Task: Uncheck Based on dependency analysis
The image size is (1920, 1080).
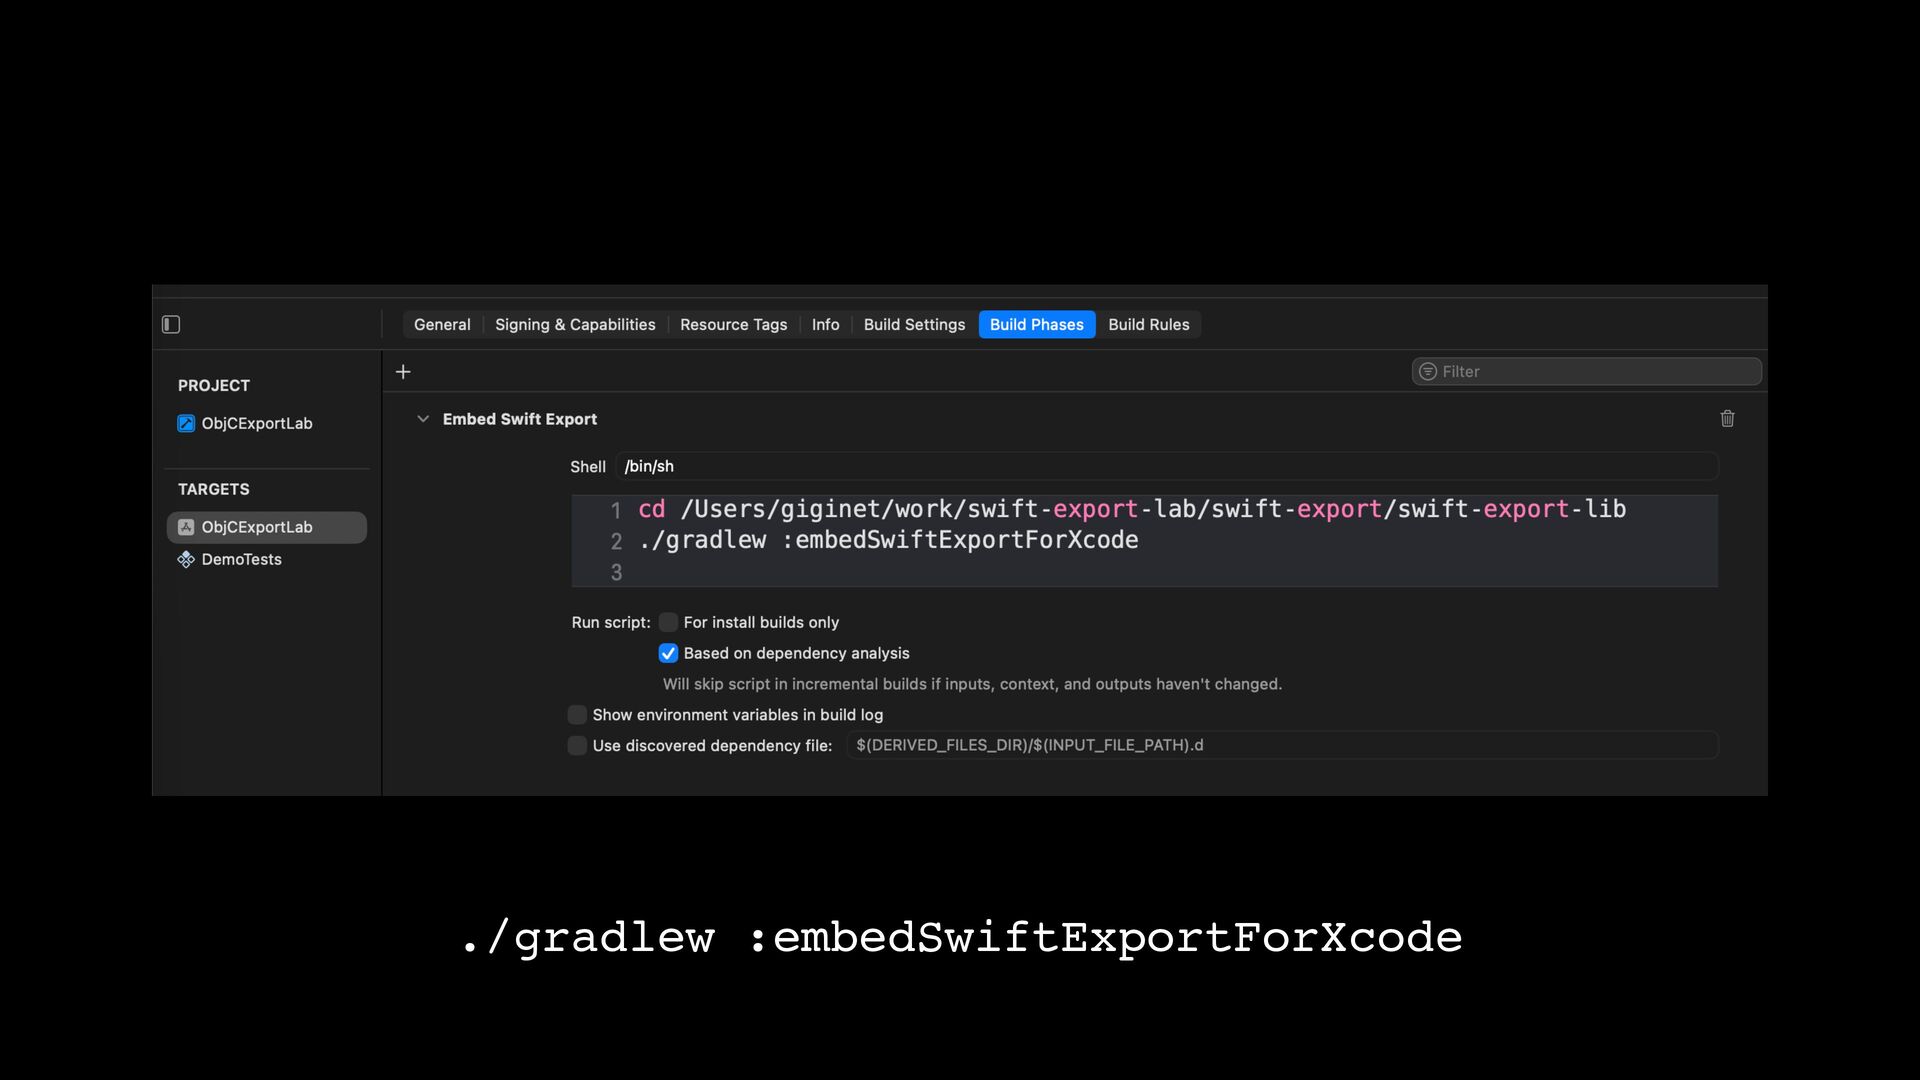Action: pyautogui.click(x=668, y=653)
